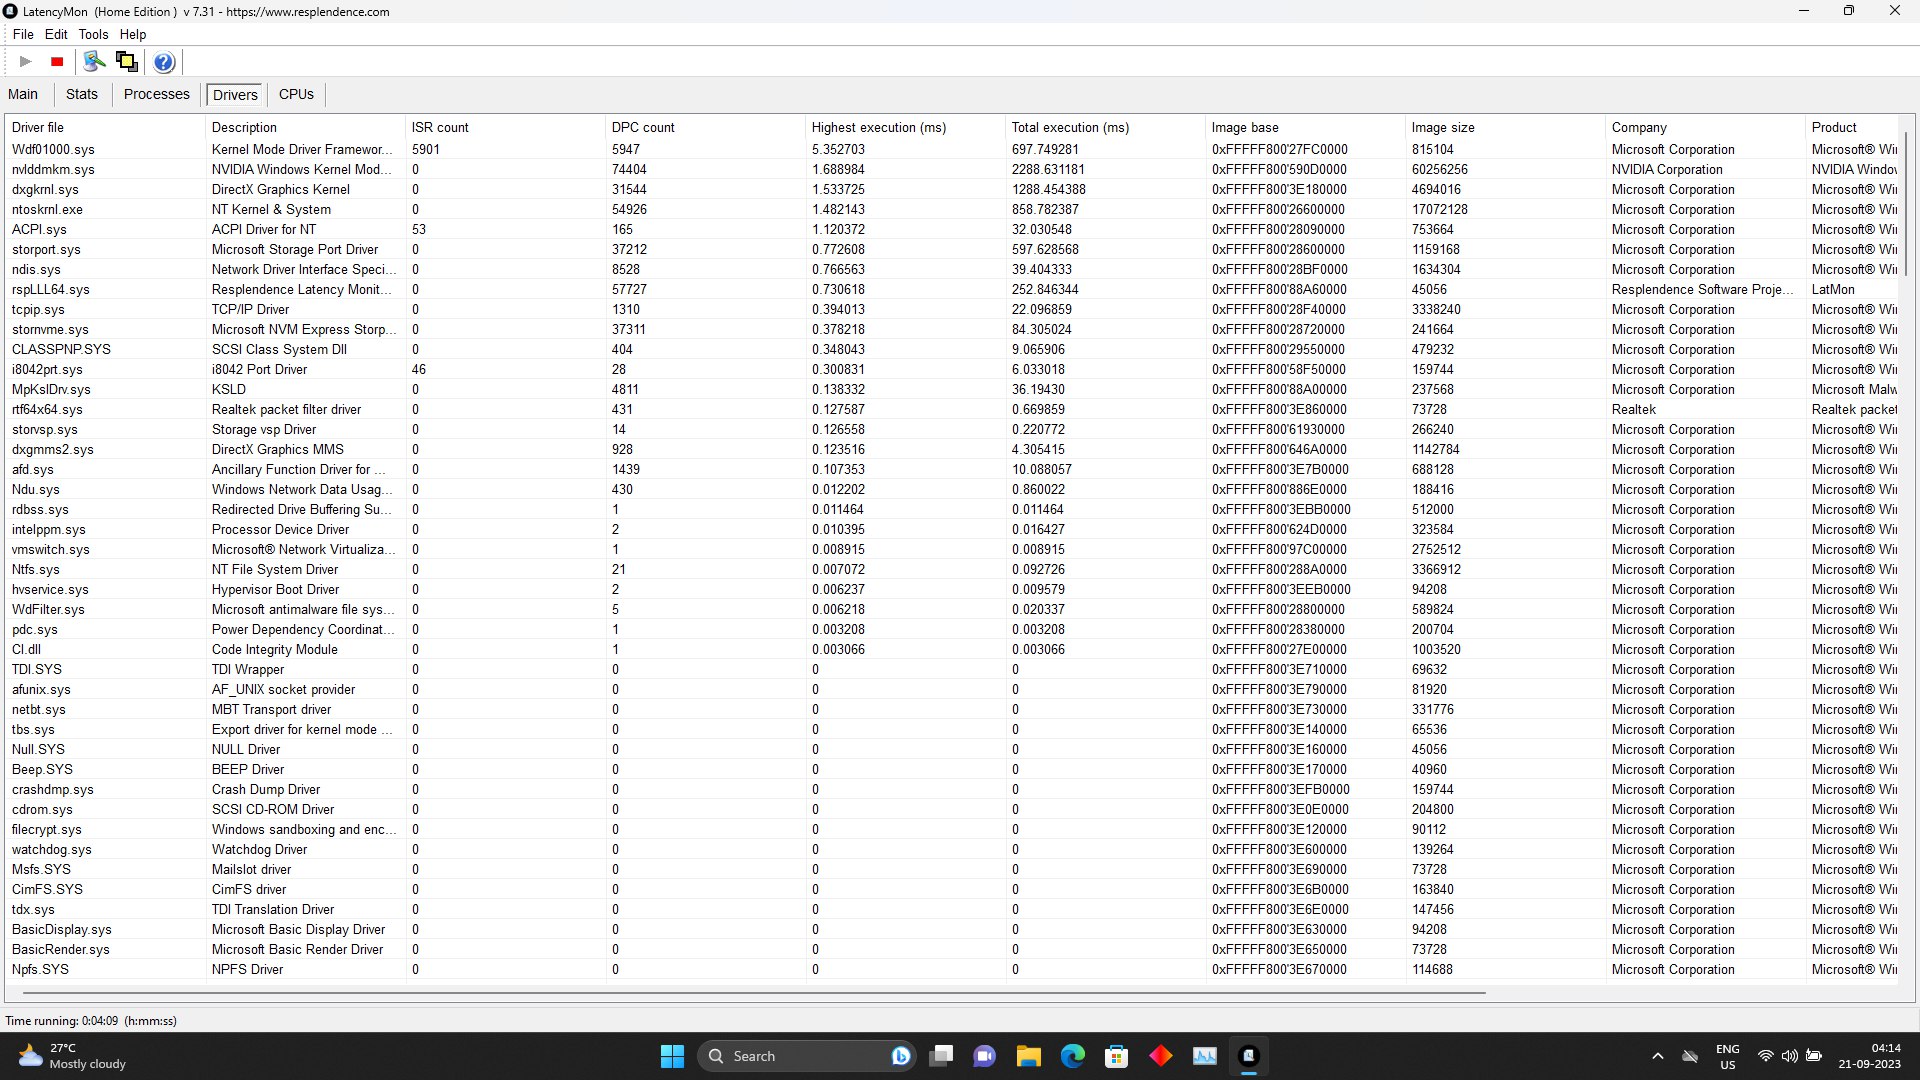Select the ntoskrnl.exe row
Viewport: 1920px width, 1080px height.
tap(952, 209)
